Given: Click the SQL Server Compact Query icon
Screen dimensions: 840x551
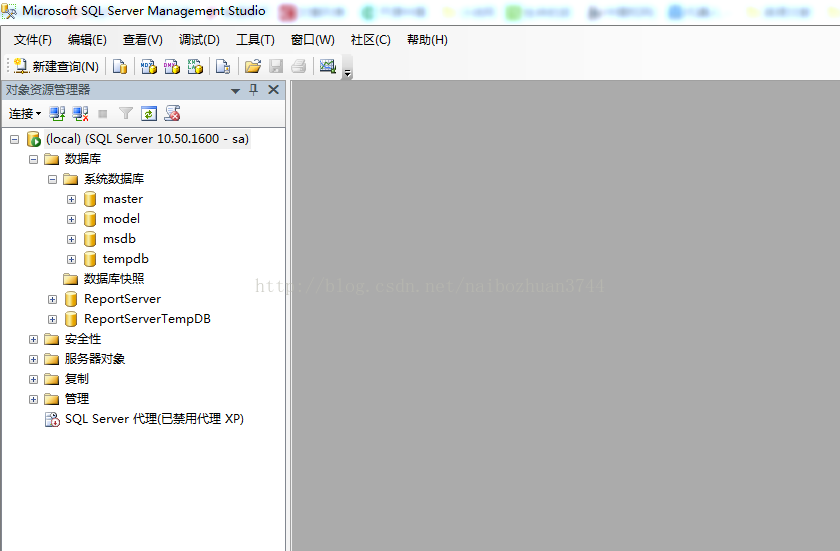Looking at the screenshot, I should [x=223, y=66].
